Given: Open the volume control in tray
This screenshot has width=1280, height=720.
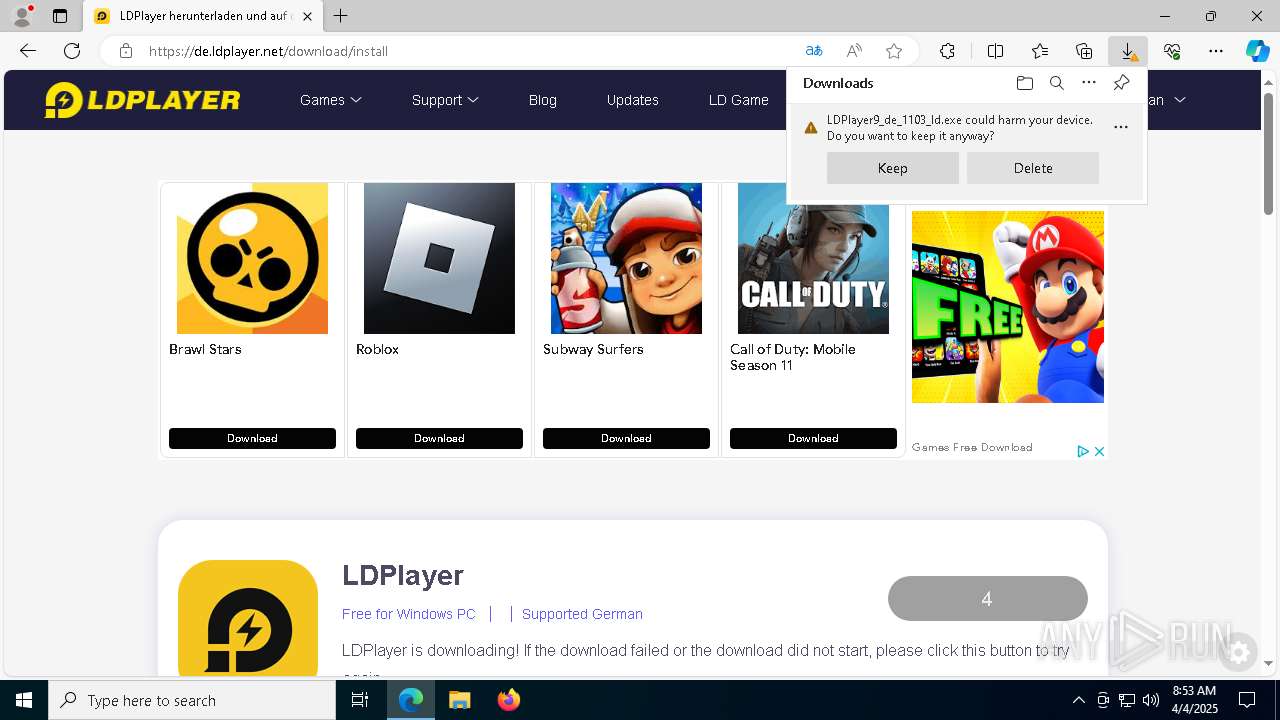Looking at the screenshot, I should 1150,700.
